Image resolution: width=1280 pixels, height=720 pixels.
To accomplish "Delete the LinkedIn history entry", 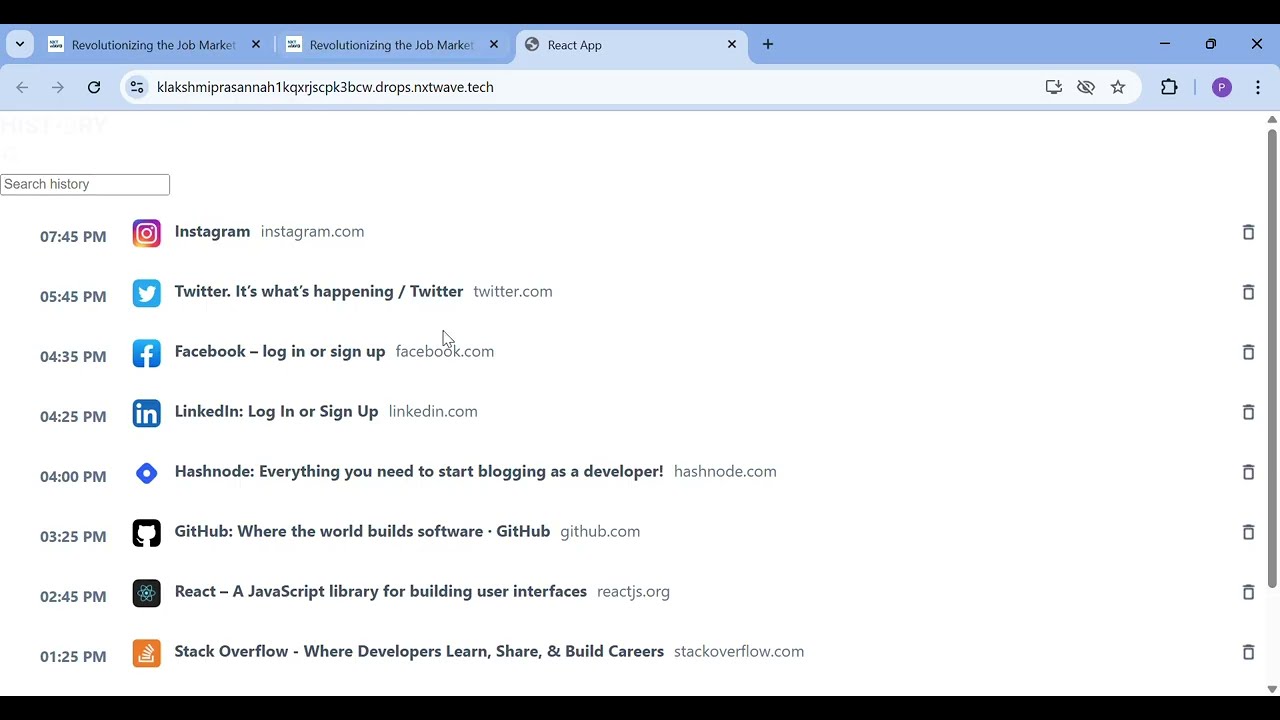I will 1248,412.
